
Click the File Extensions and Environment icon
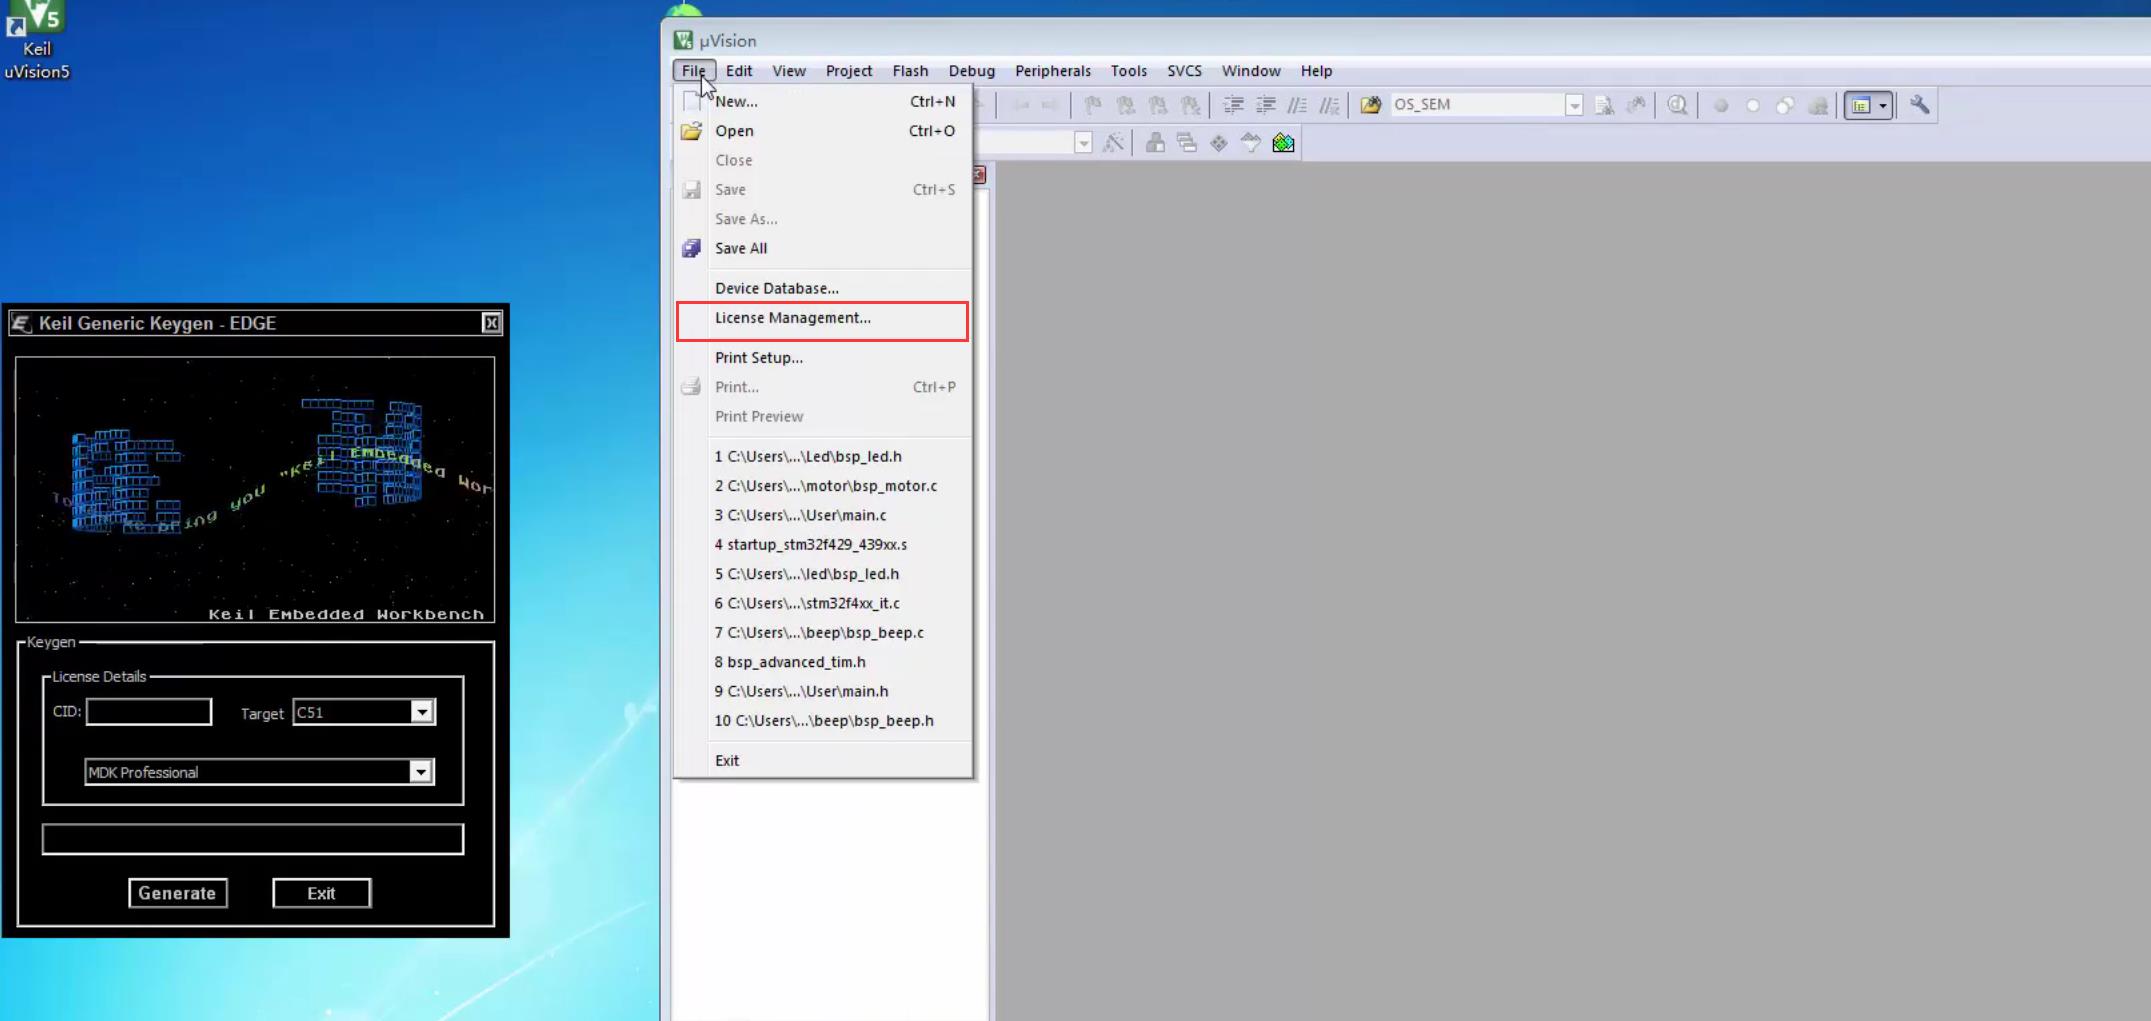(x=1155, y=143)
